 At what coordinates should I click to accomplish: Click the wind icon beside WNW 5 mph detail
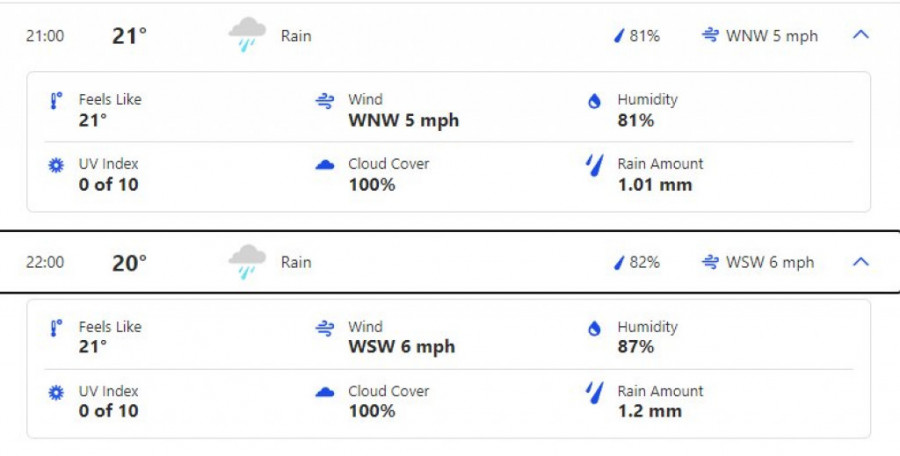coord(324,101)
